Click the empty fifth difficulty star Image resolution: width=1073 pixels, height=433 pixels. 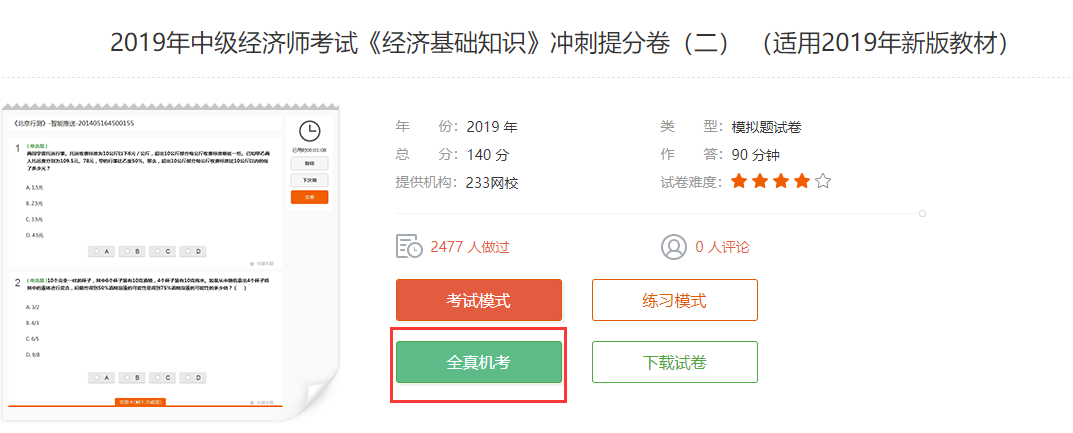tap(823, 182)
